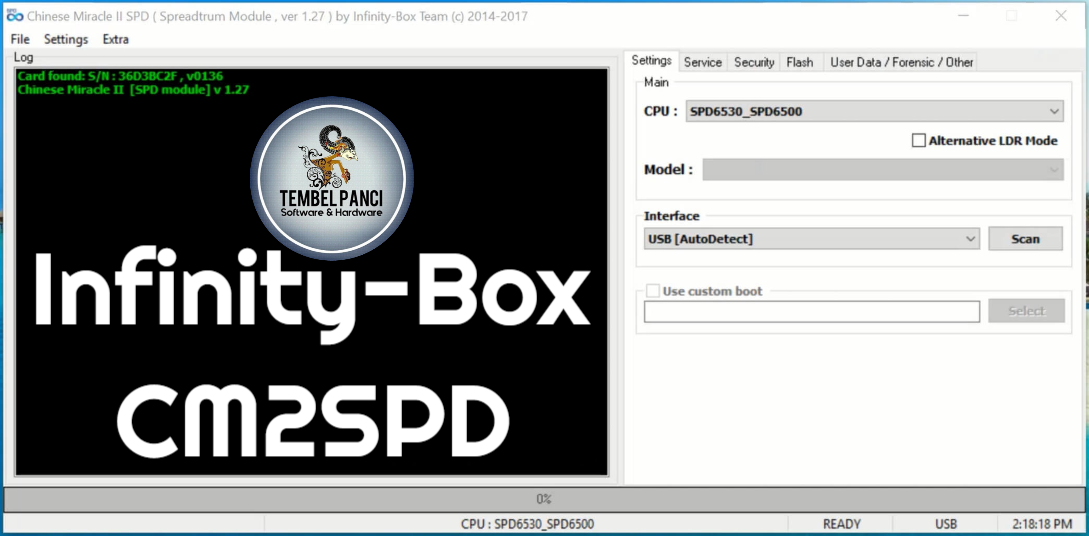Expand the CPU dropdown SPD6530_SPD6500
This screenshot has width=1089, height=536.
874,111
